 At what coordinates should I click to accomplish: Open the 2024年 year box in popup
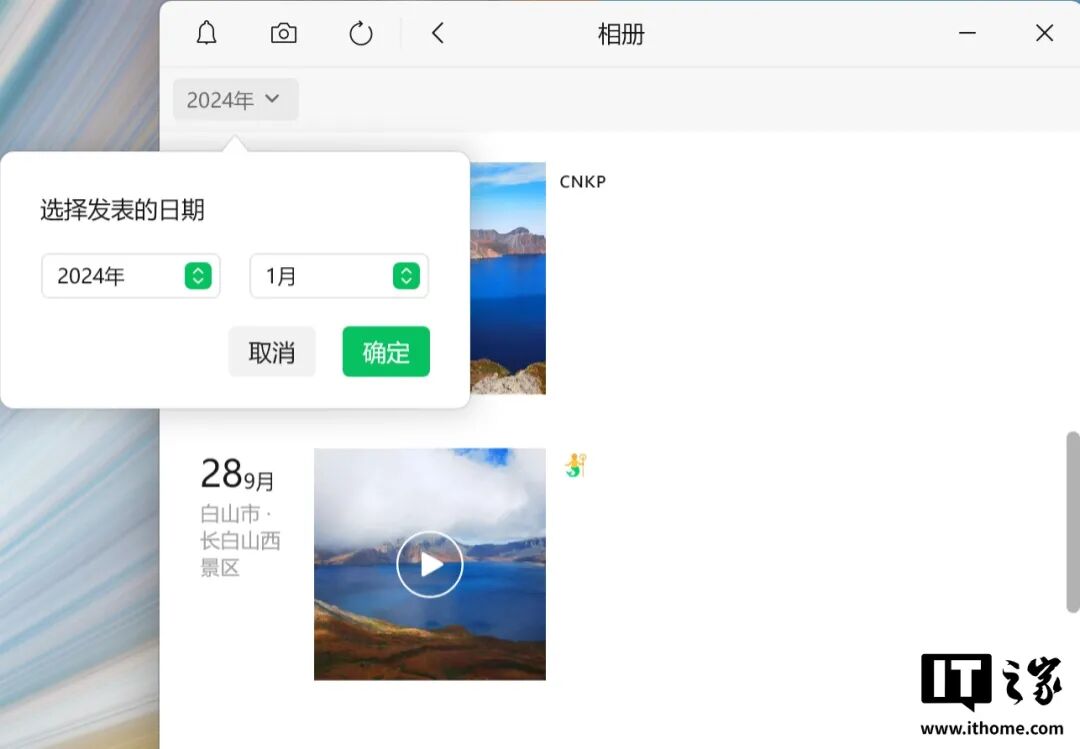pos(112,276)
